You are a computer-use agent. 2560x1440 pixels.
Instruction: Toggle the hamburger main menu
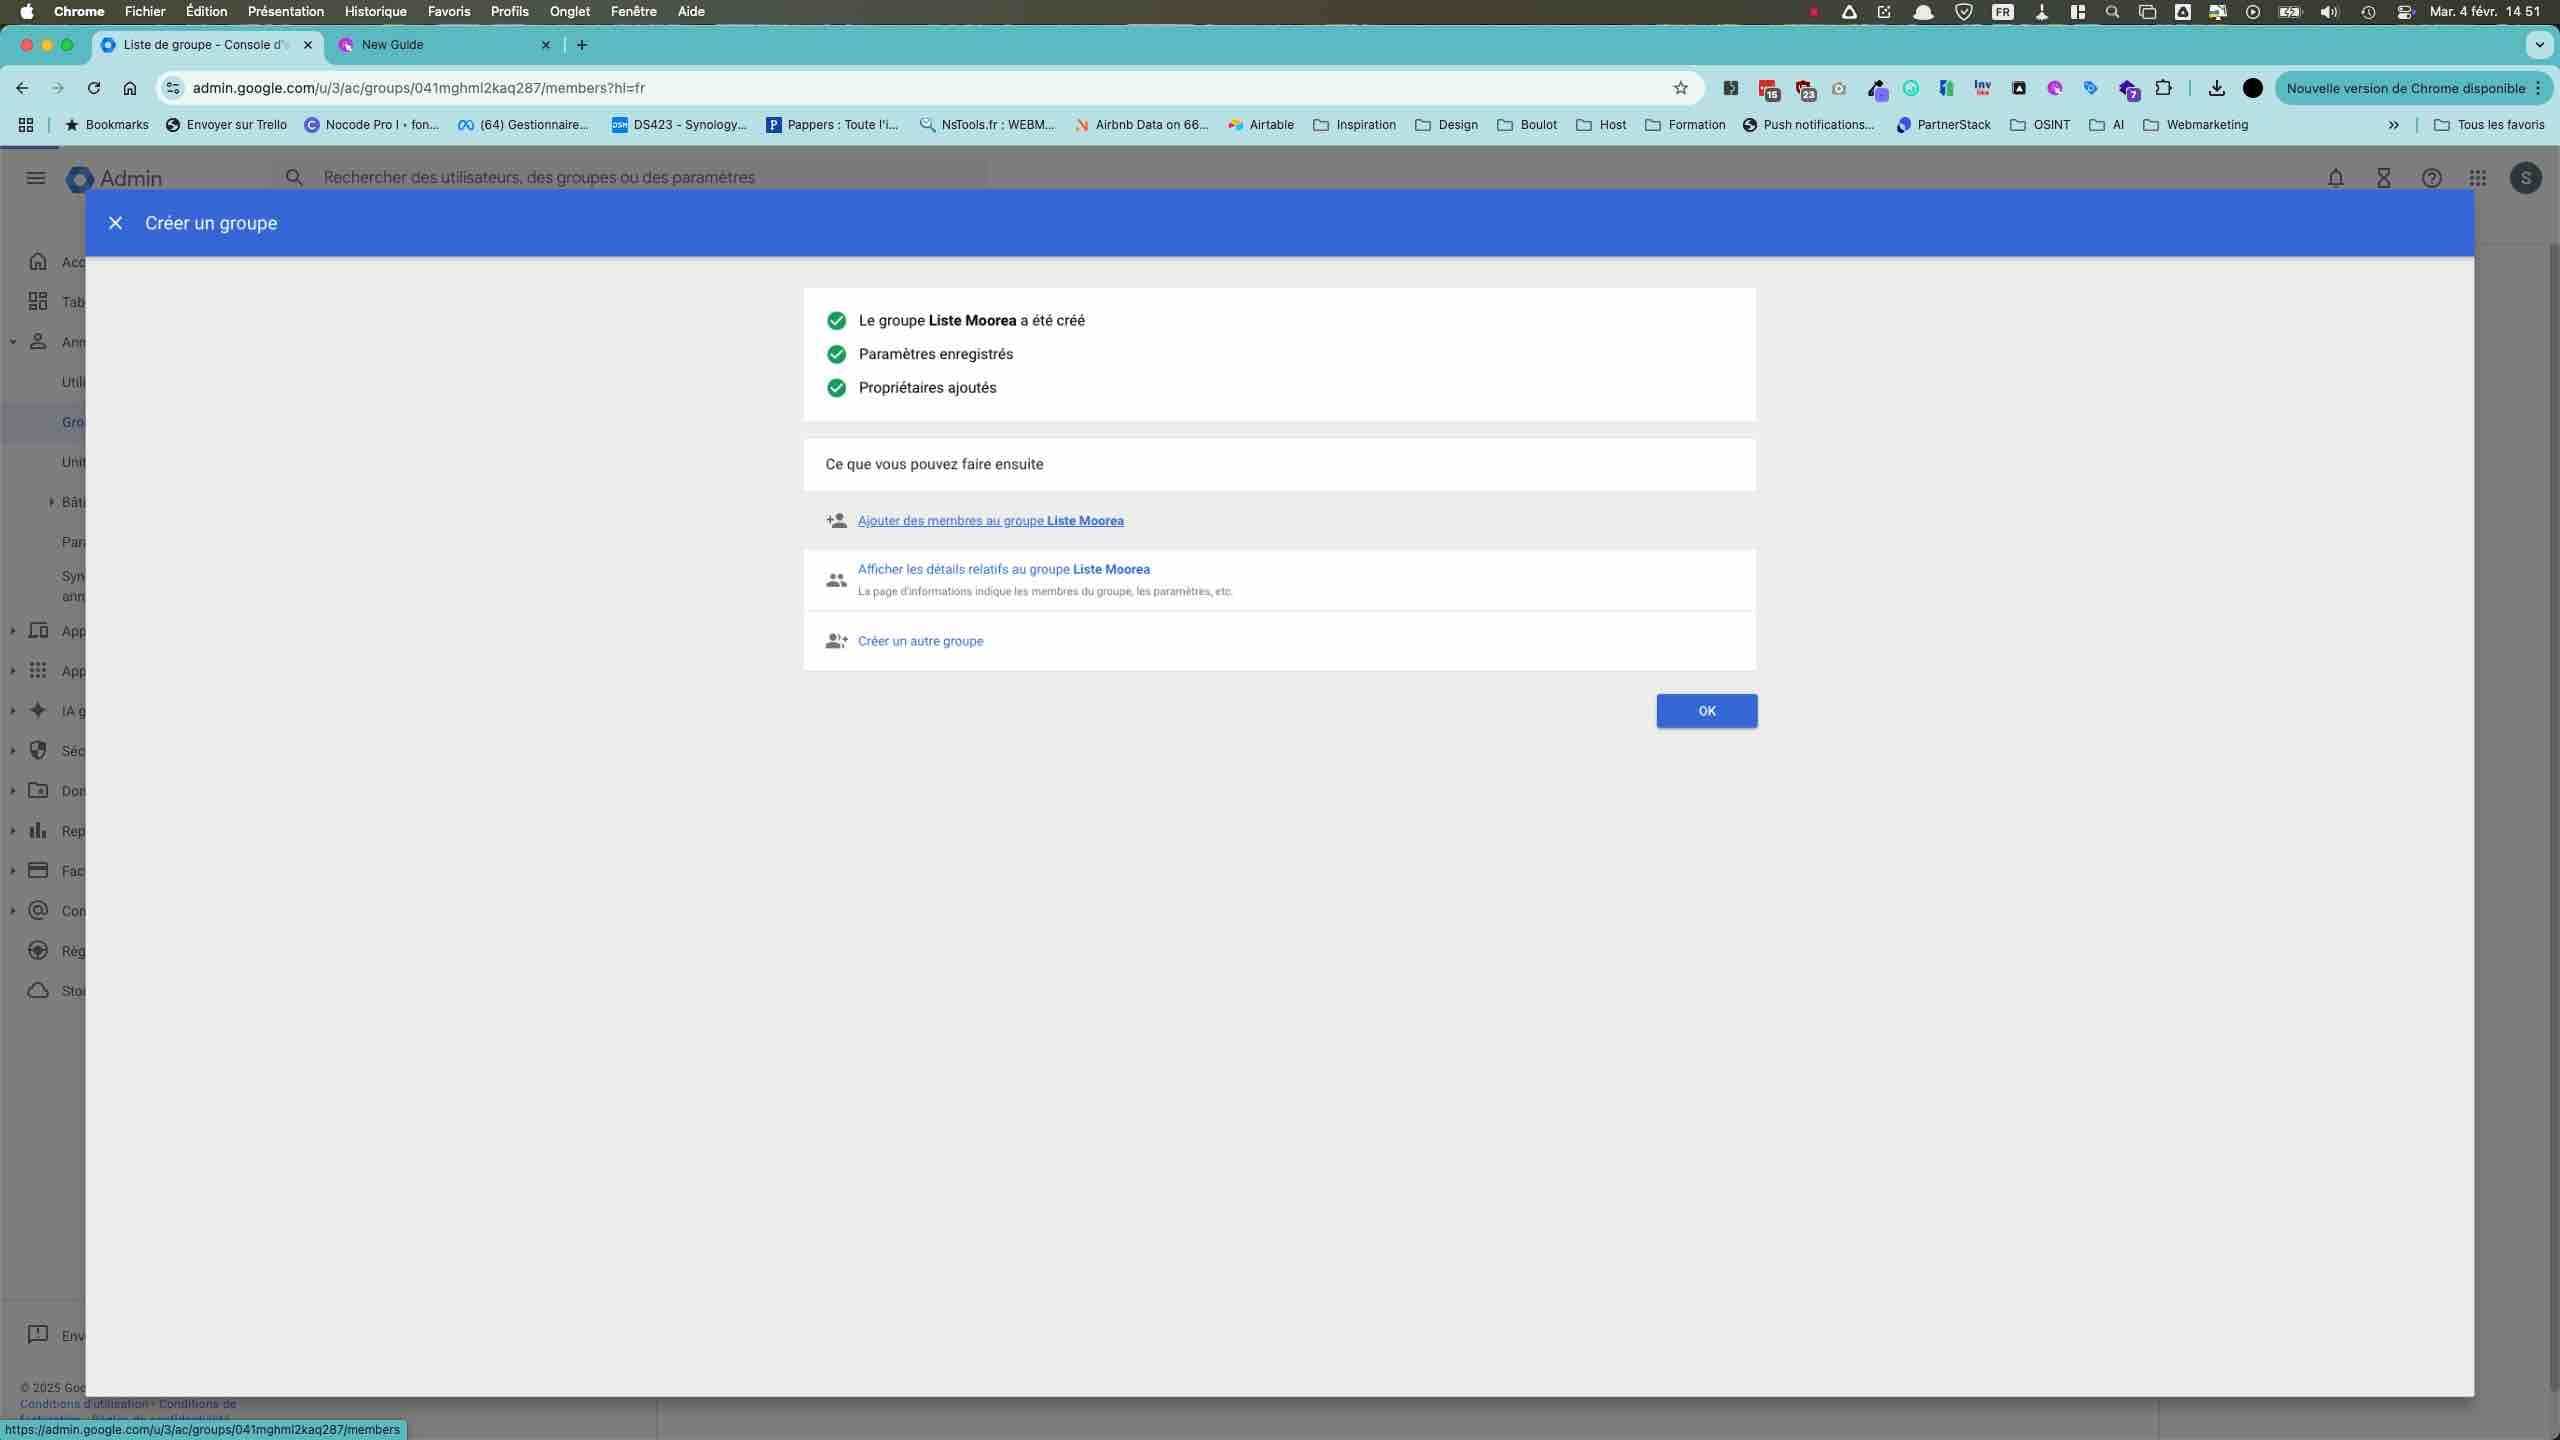[36, 178]
